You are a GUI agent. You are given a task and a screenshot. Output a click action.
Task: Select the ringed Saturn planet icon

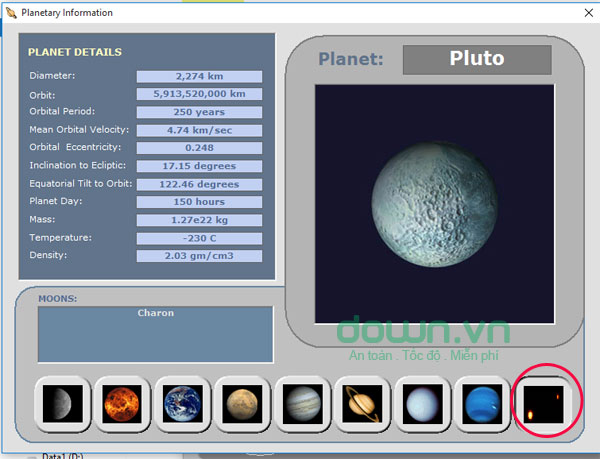(x=362, y=404)
